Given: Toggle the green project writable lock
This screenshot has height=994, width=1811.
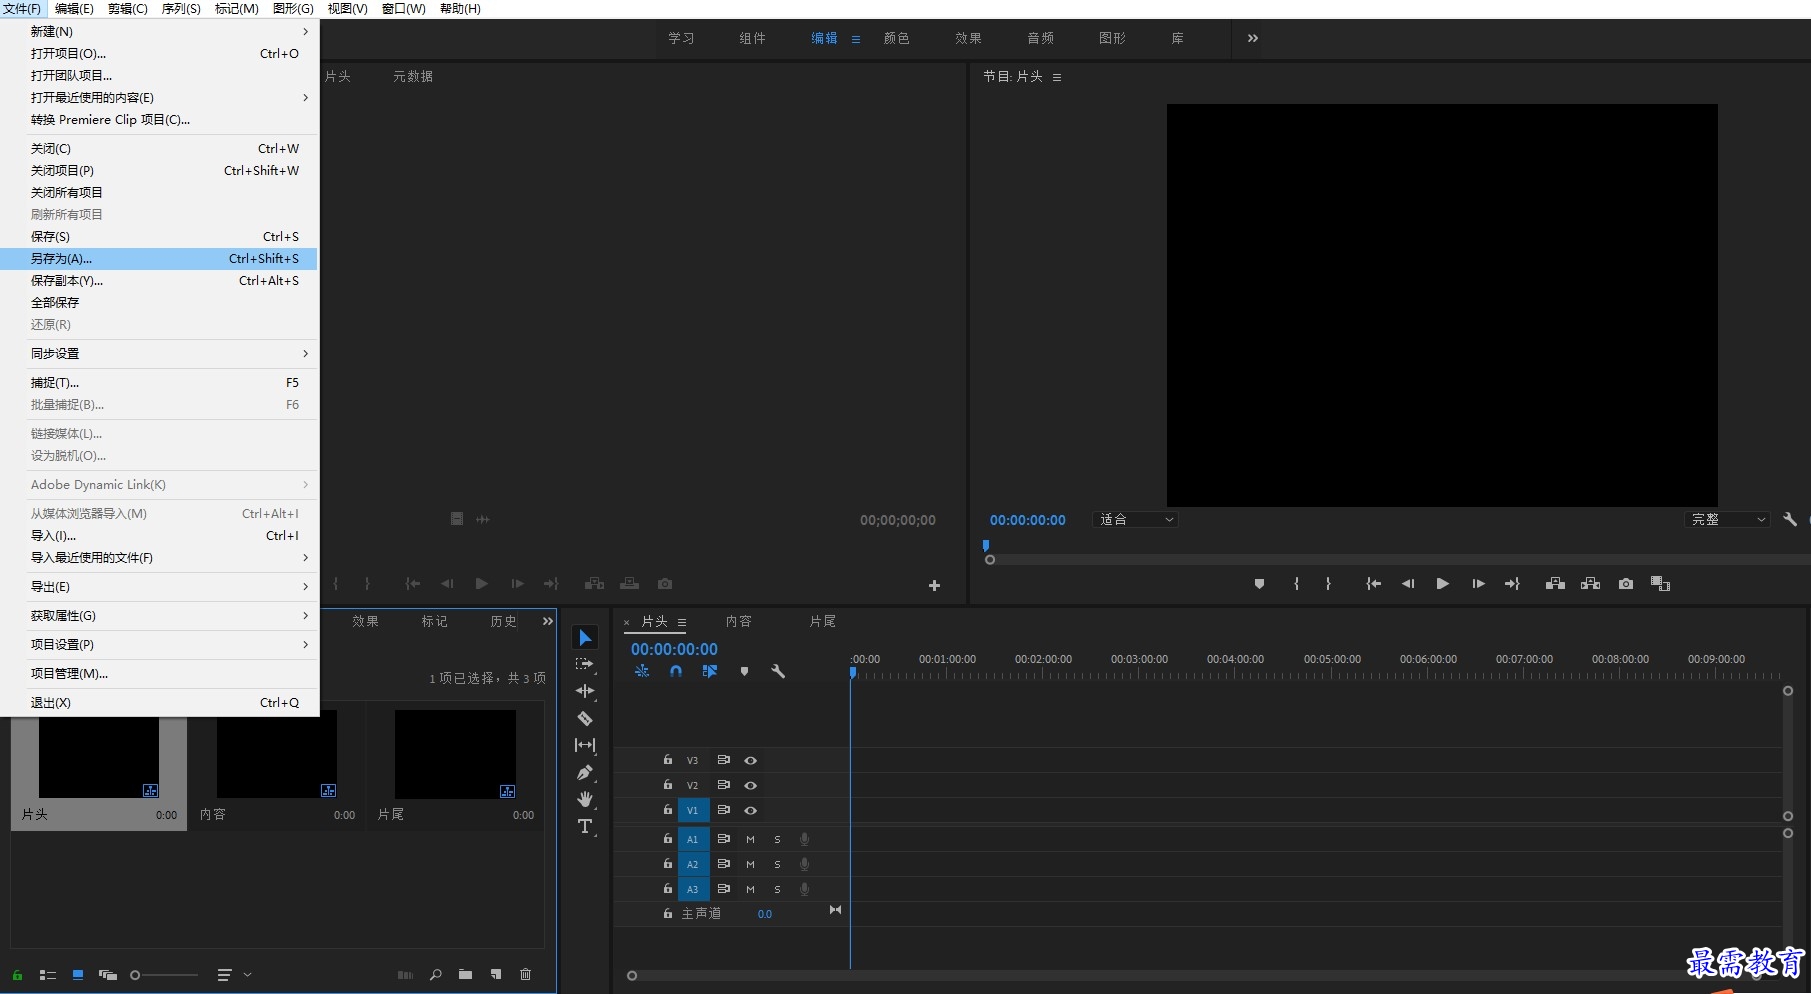Looking at the screenshot, I should click(17, 975).
